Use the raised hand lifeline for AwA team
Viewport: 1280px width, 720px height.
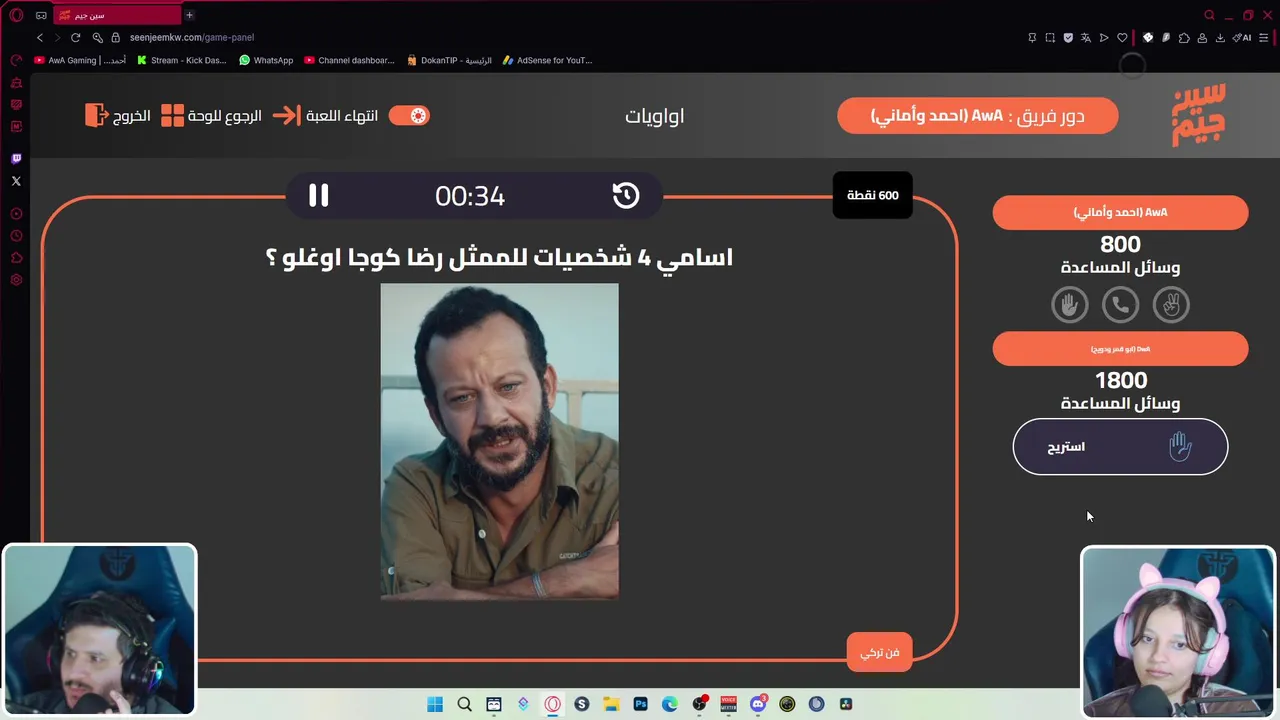[x=1070, y=304]
